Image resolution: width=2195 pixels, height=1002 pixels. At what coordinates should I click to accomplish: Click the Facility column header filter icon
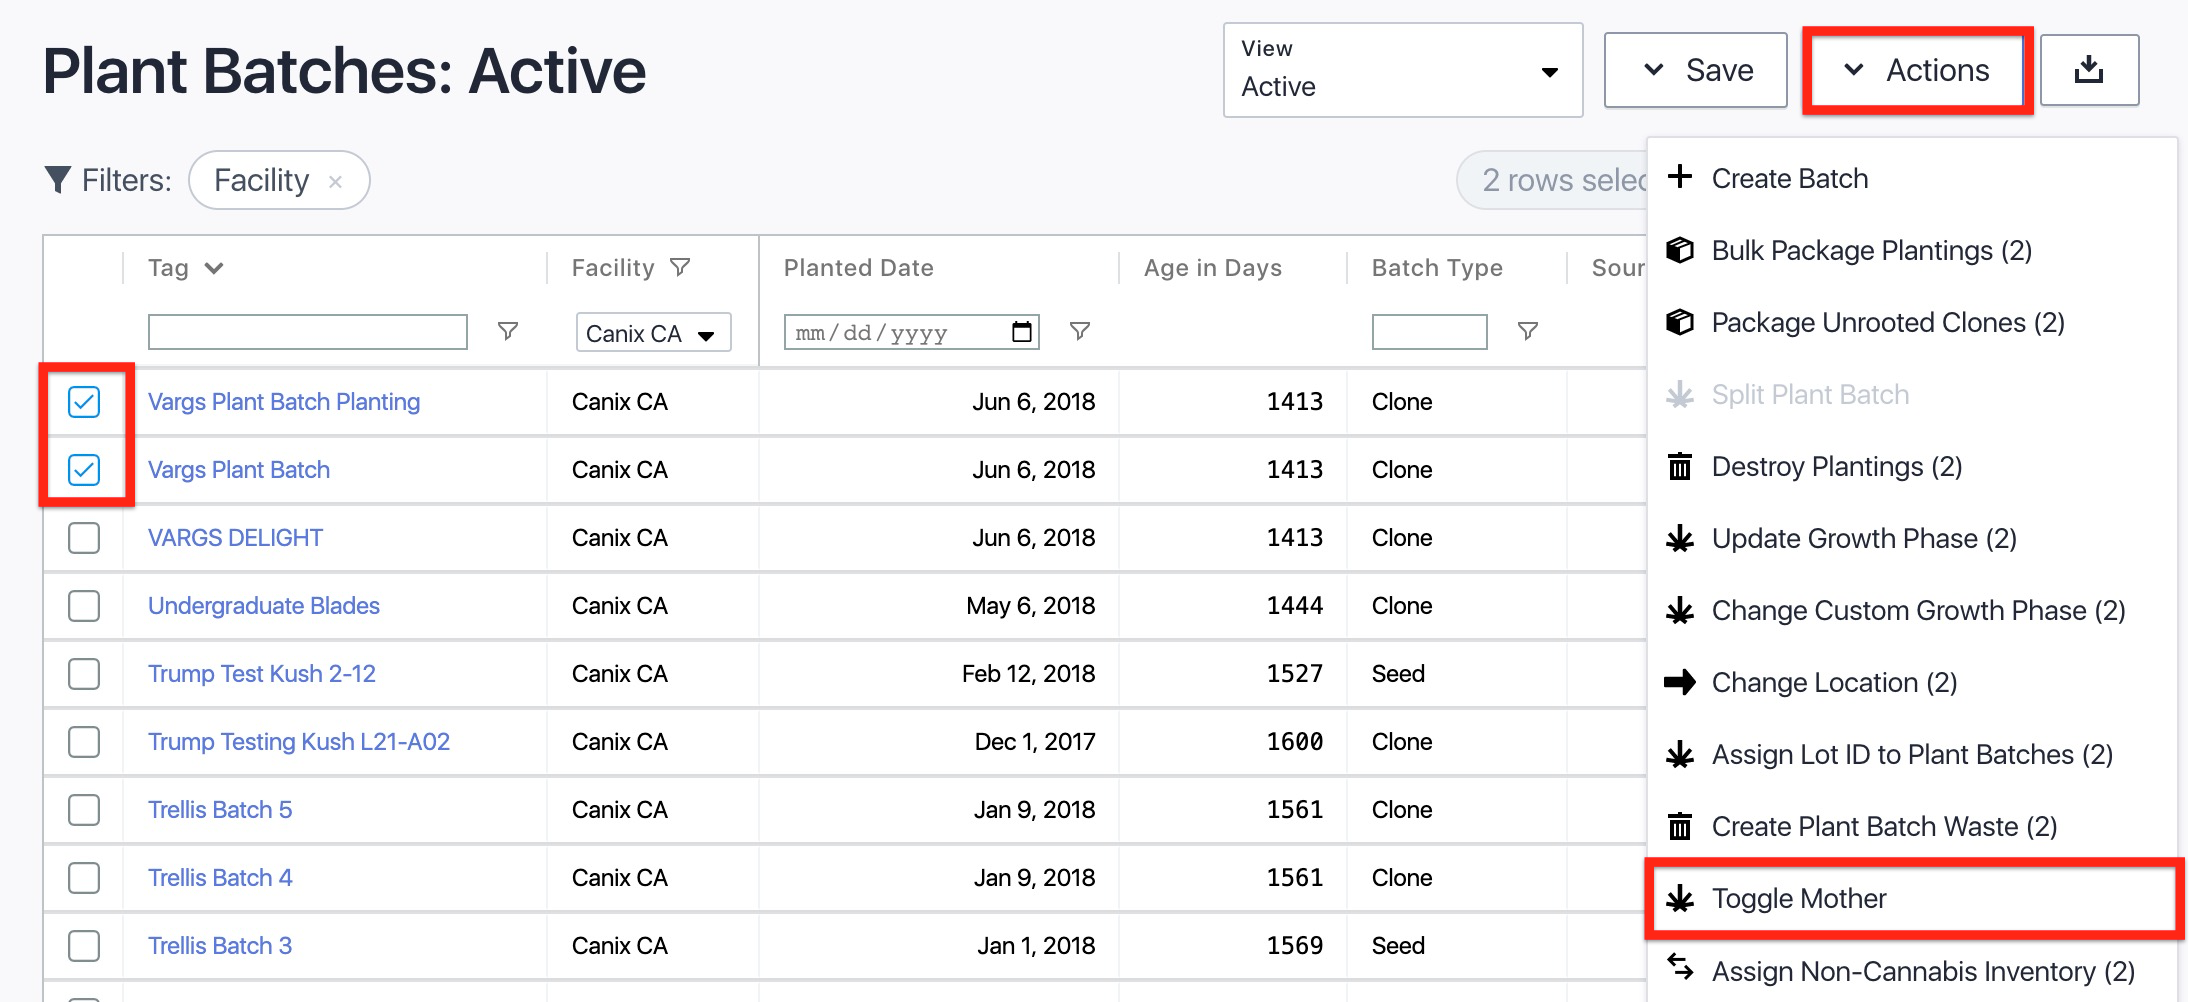pyautogui.click(x=680, y=268)
